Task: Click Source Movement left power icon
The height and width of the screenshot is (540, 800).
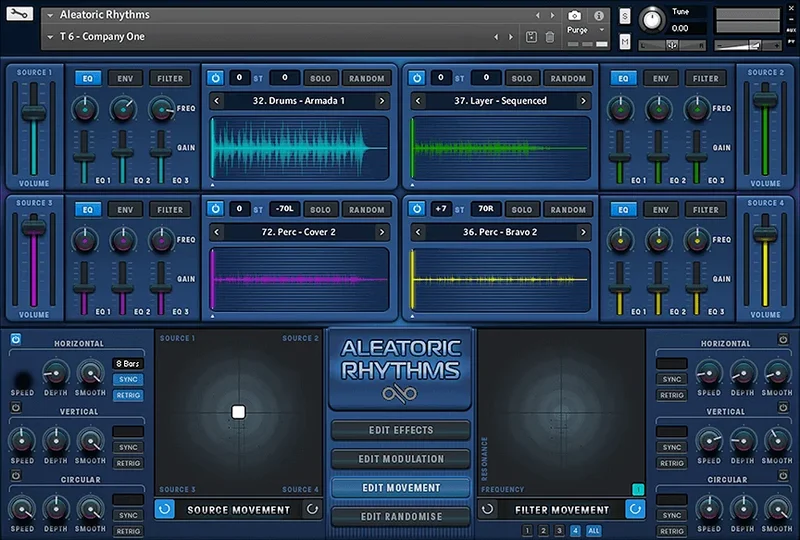Action: tap(164, 509)
